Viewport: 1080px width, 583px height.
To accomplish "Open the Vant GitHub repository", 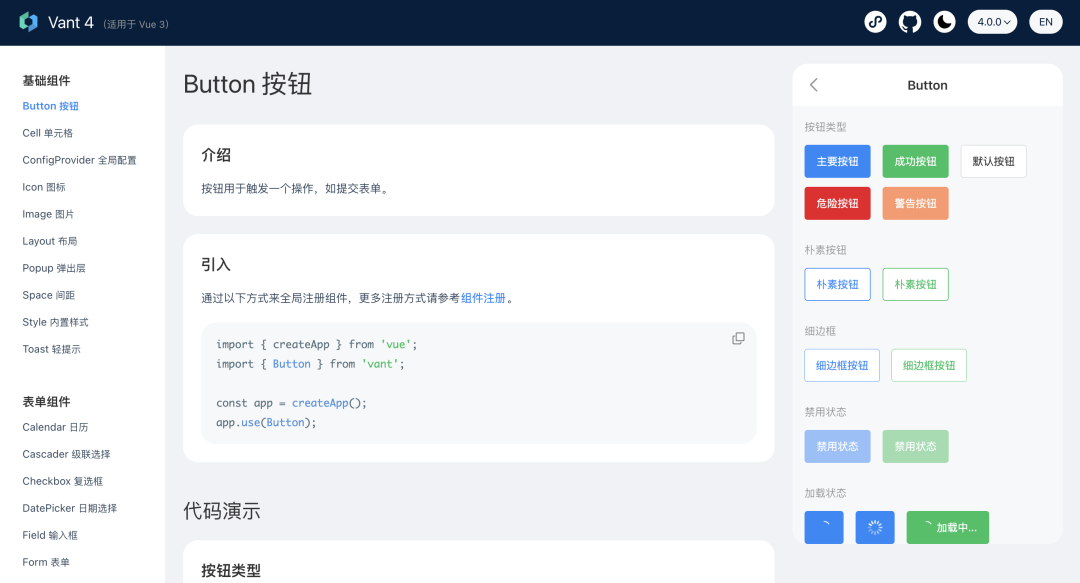I will 910,21.
